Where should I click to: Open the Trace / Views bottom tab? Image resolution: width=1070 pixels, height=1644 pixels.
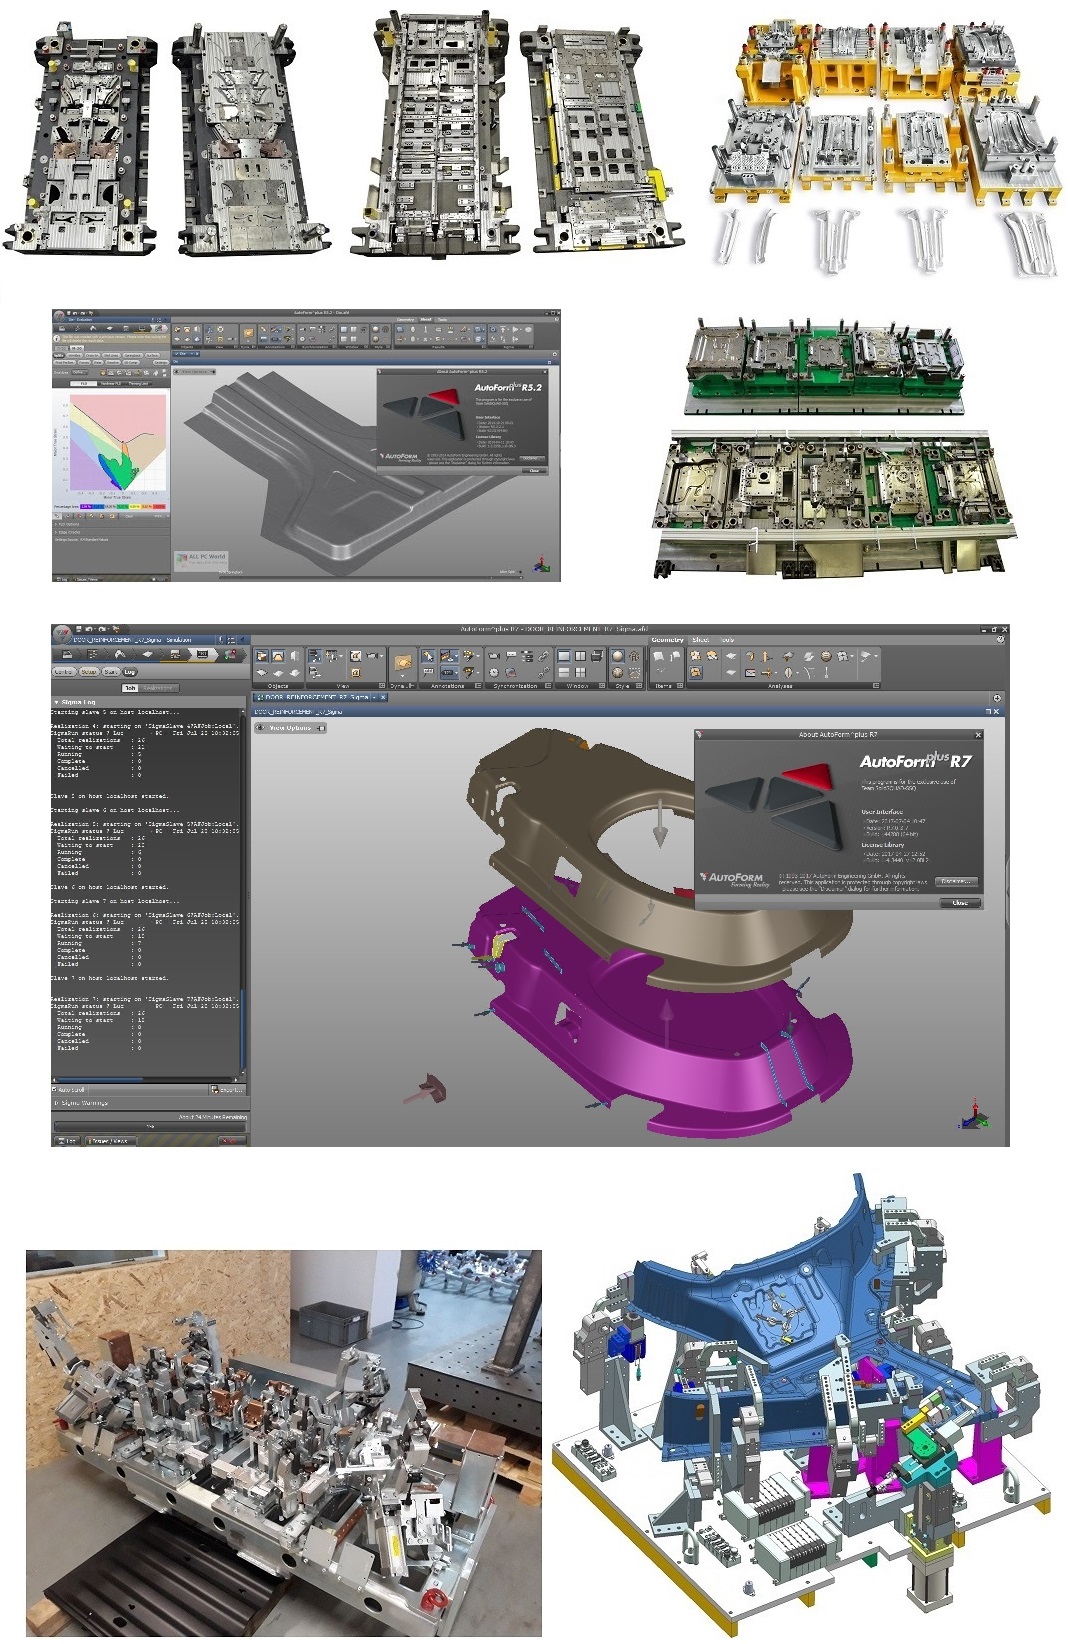(109, 1140)
